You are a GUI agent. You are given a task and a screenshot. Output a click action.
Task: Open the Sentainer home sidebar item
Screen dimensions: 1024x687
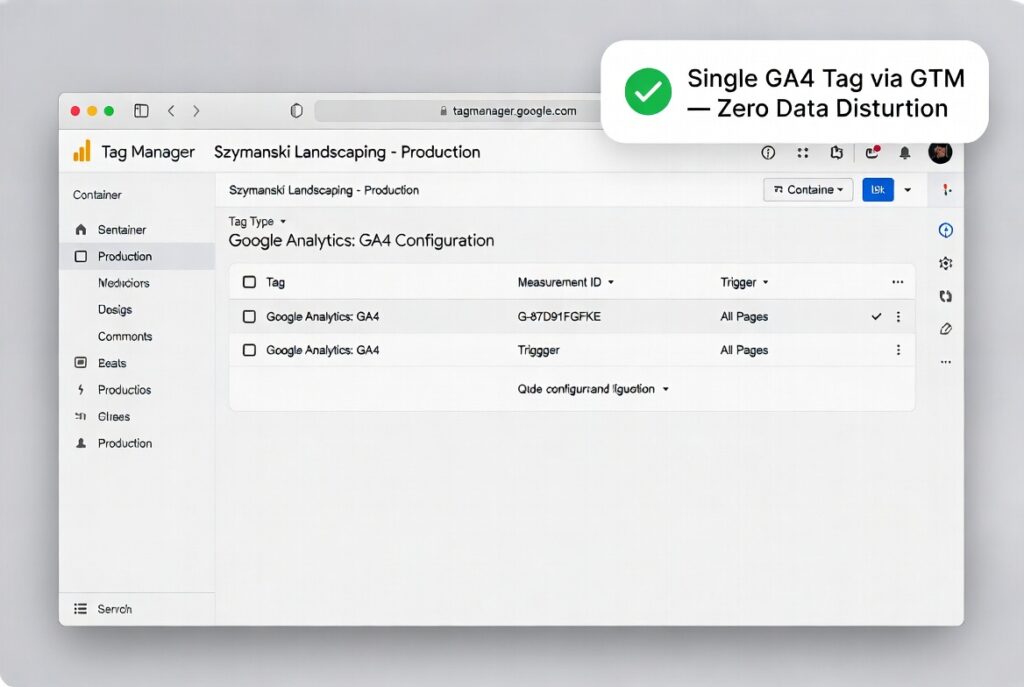[x=137, y=230]
